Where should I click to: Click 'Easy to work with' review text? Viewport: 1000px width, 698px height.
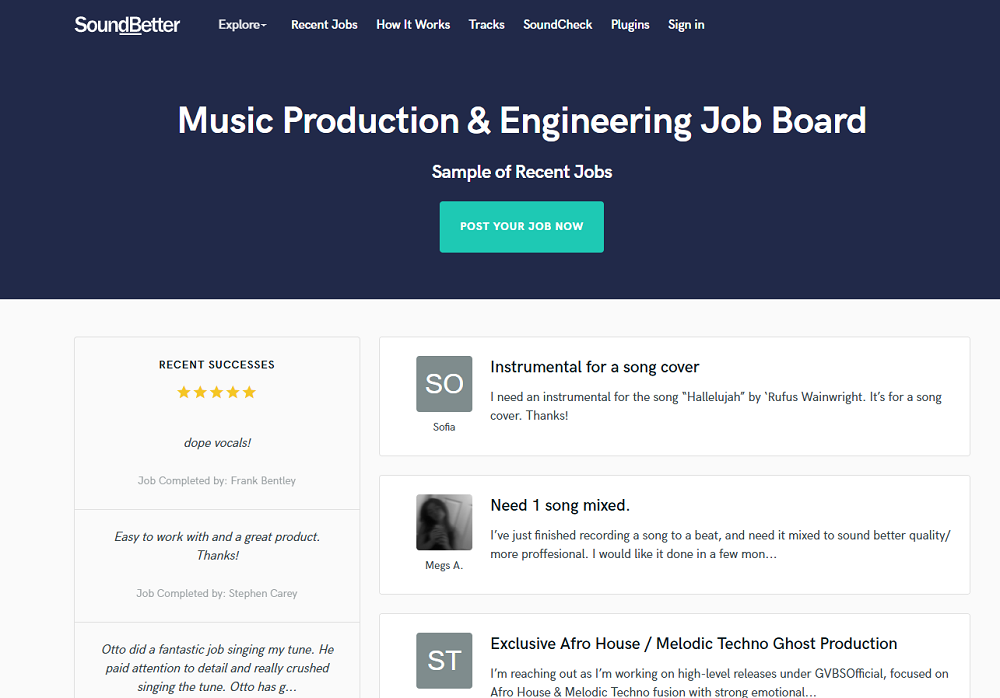pos(217,546)
